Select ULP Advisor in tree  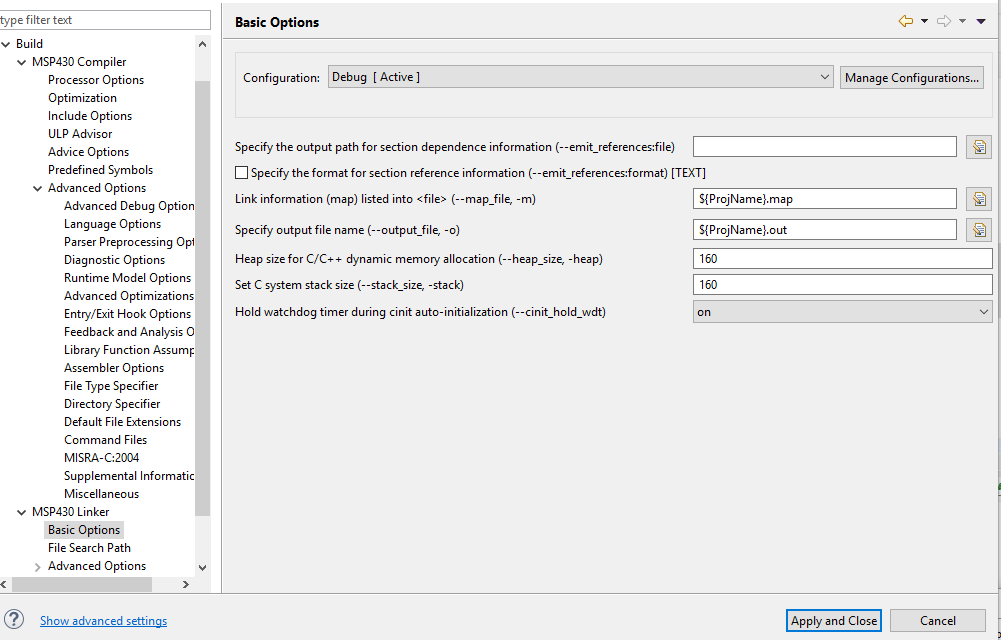pos(80,133)
